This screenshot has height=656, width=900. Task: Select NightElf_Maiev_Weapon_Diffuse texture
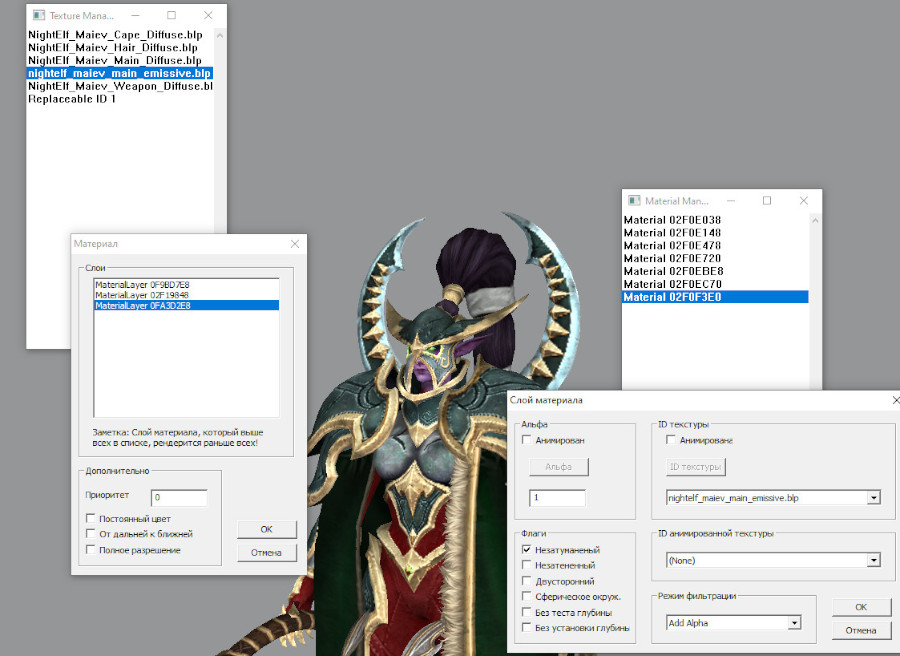pos(120,86)
